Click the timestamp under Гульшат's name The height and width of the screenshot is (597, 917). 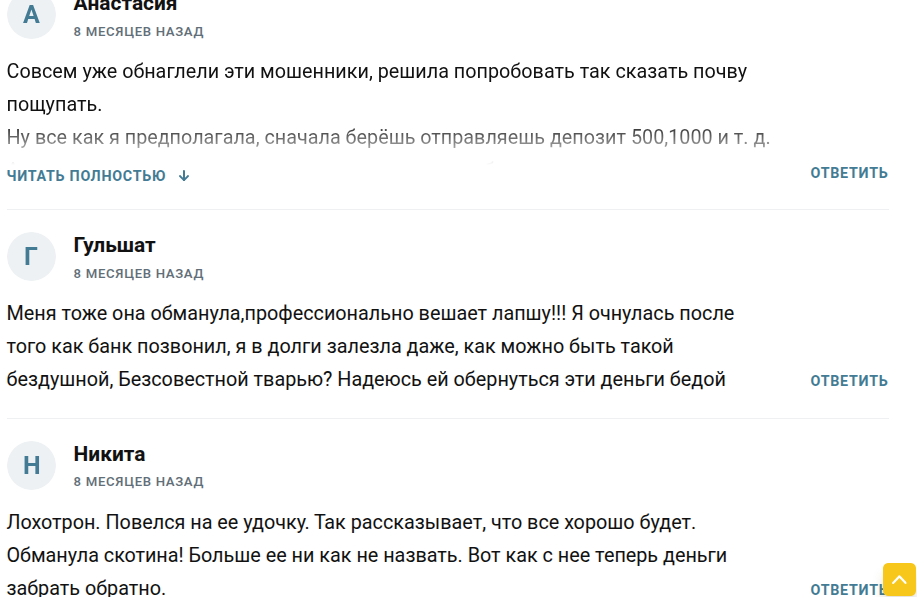[x=138, y=273]
